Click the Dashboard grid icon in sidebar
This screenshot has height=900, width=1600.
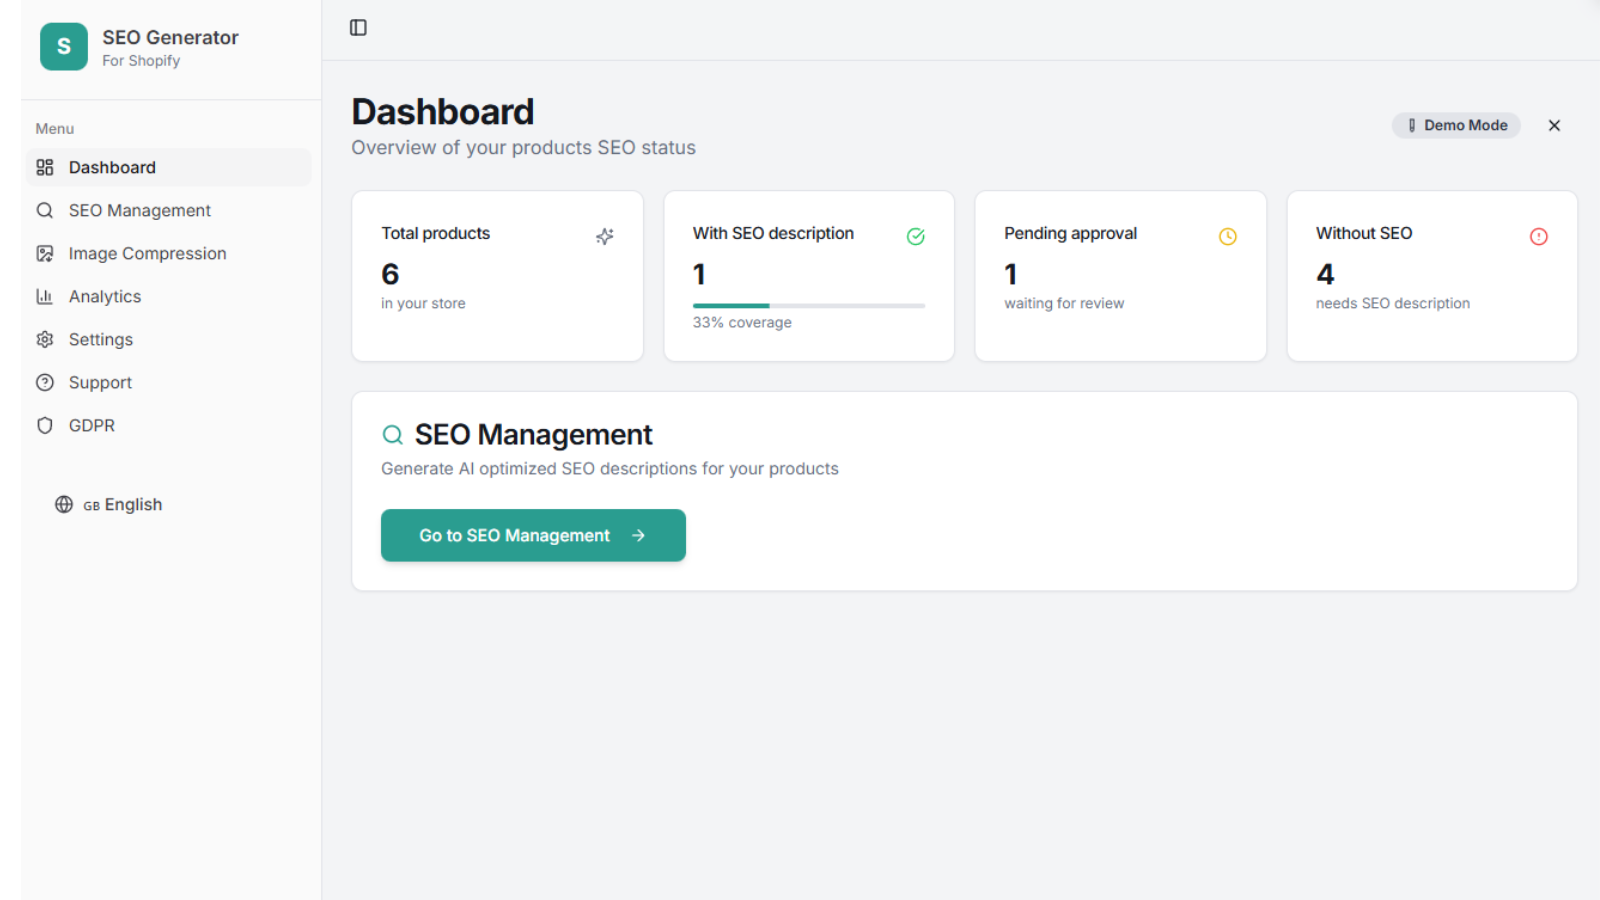point(45,167)
